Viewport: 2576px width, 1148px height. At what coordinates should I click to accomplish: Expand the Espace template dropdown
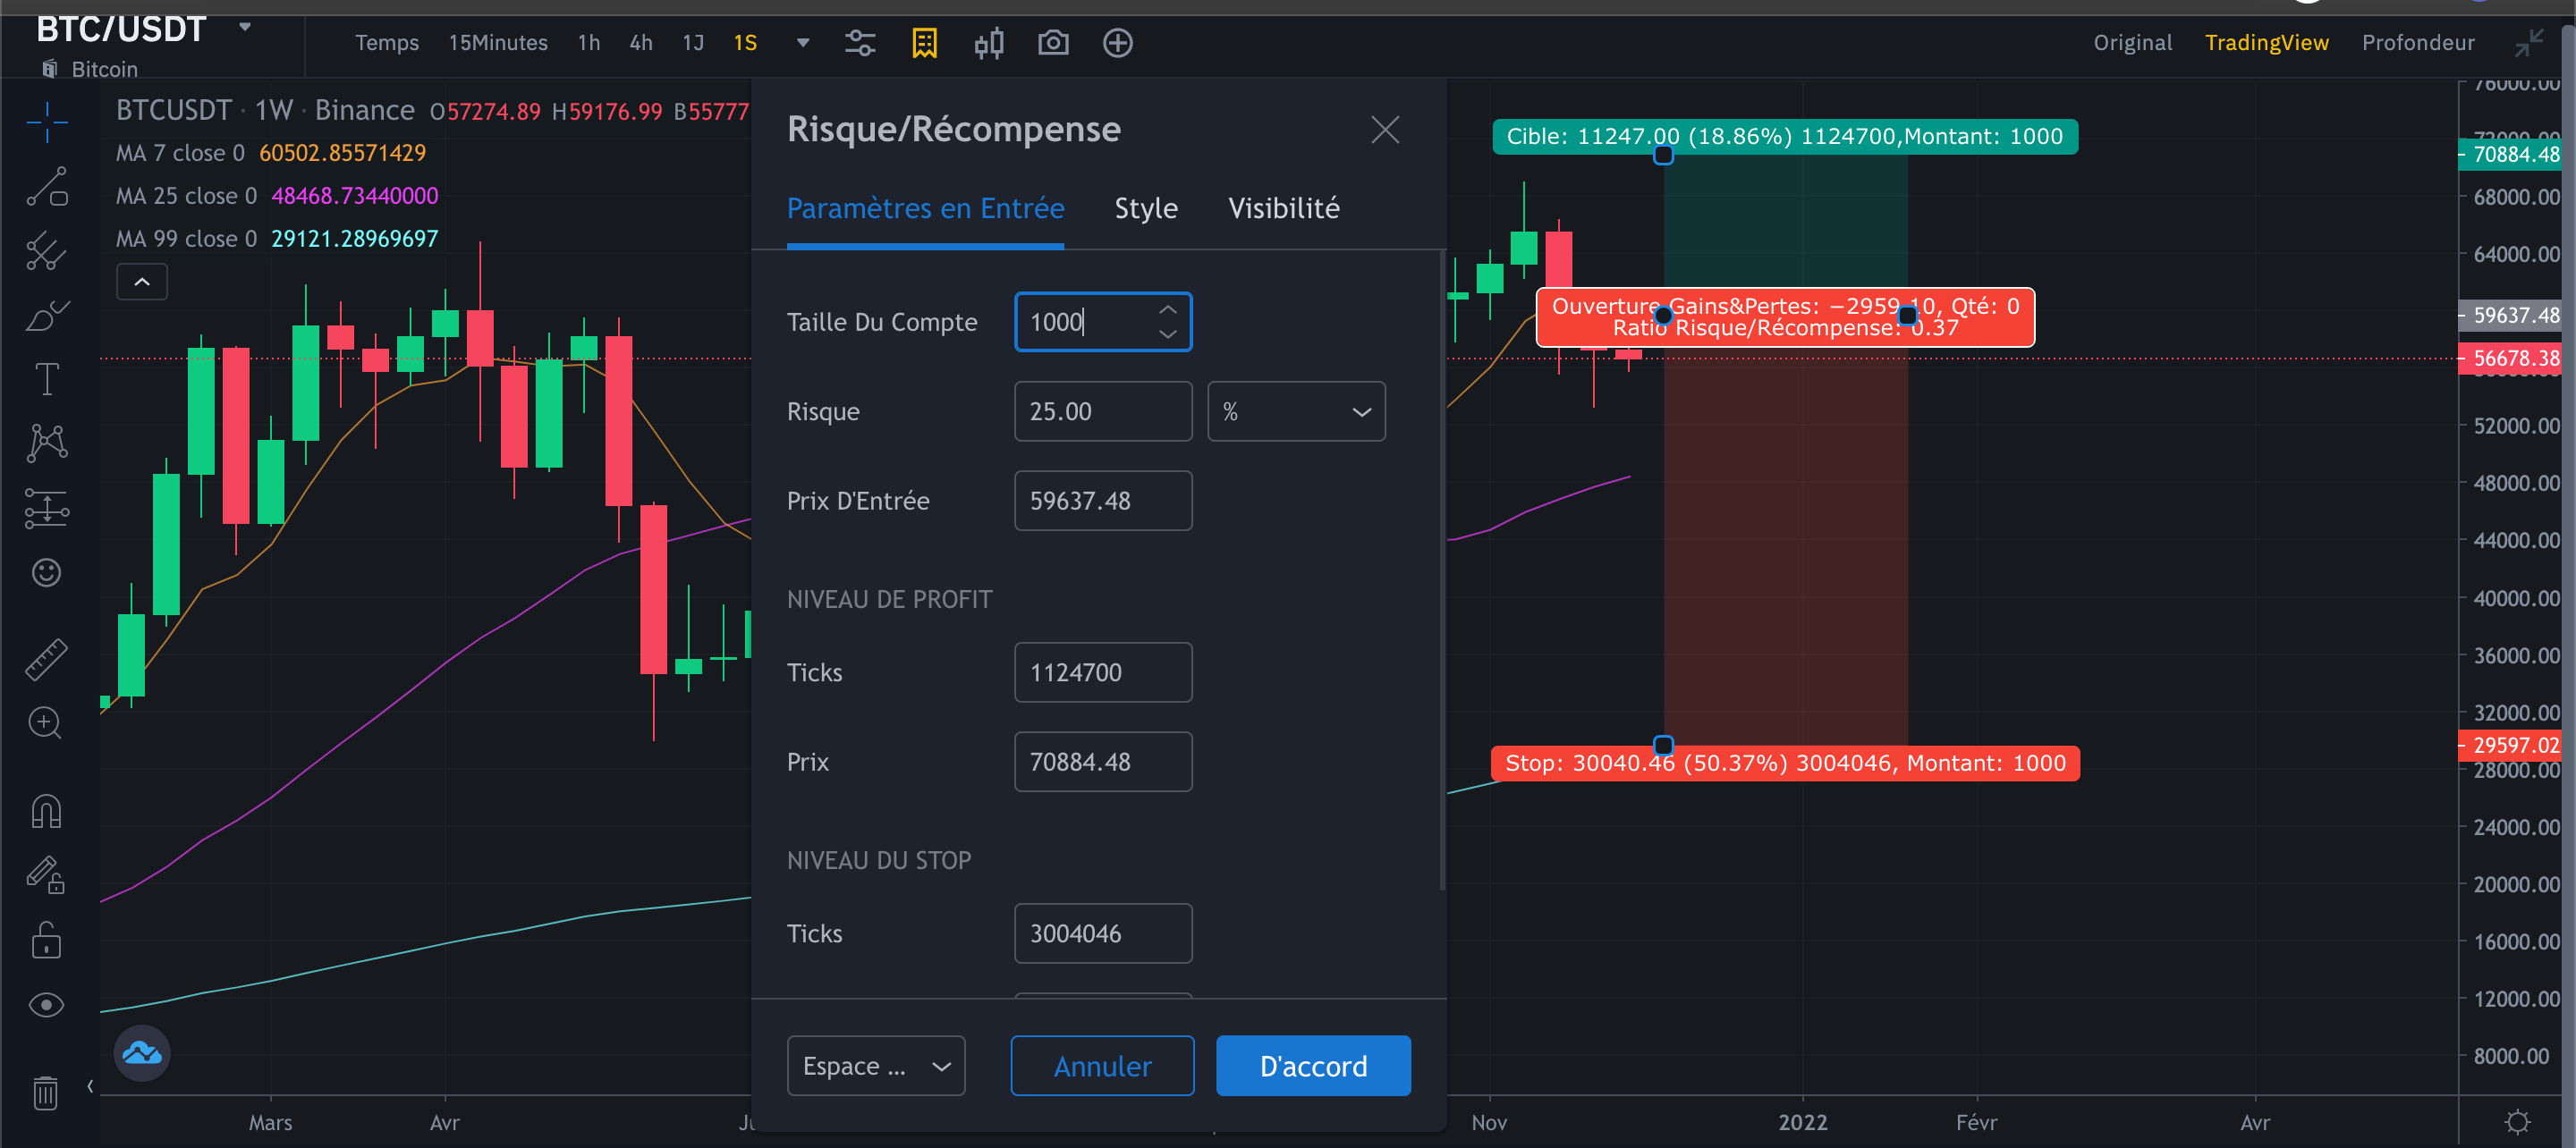click(x=876, y=1066)
